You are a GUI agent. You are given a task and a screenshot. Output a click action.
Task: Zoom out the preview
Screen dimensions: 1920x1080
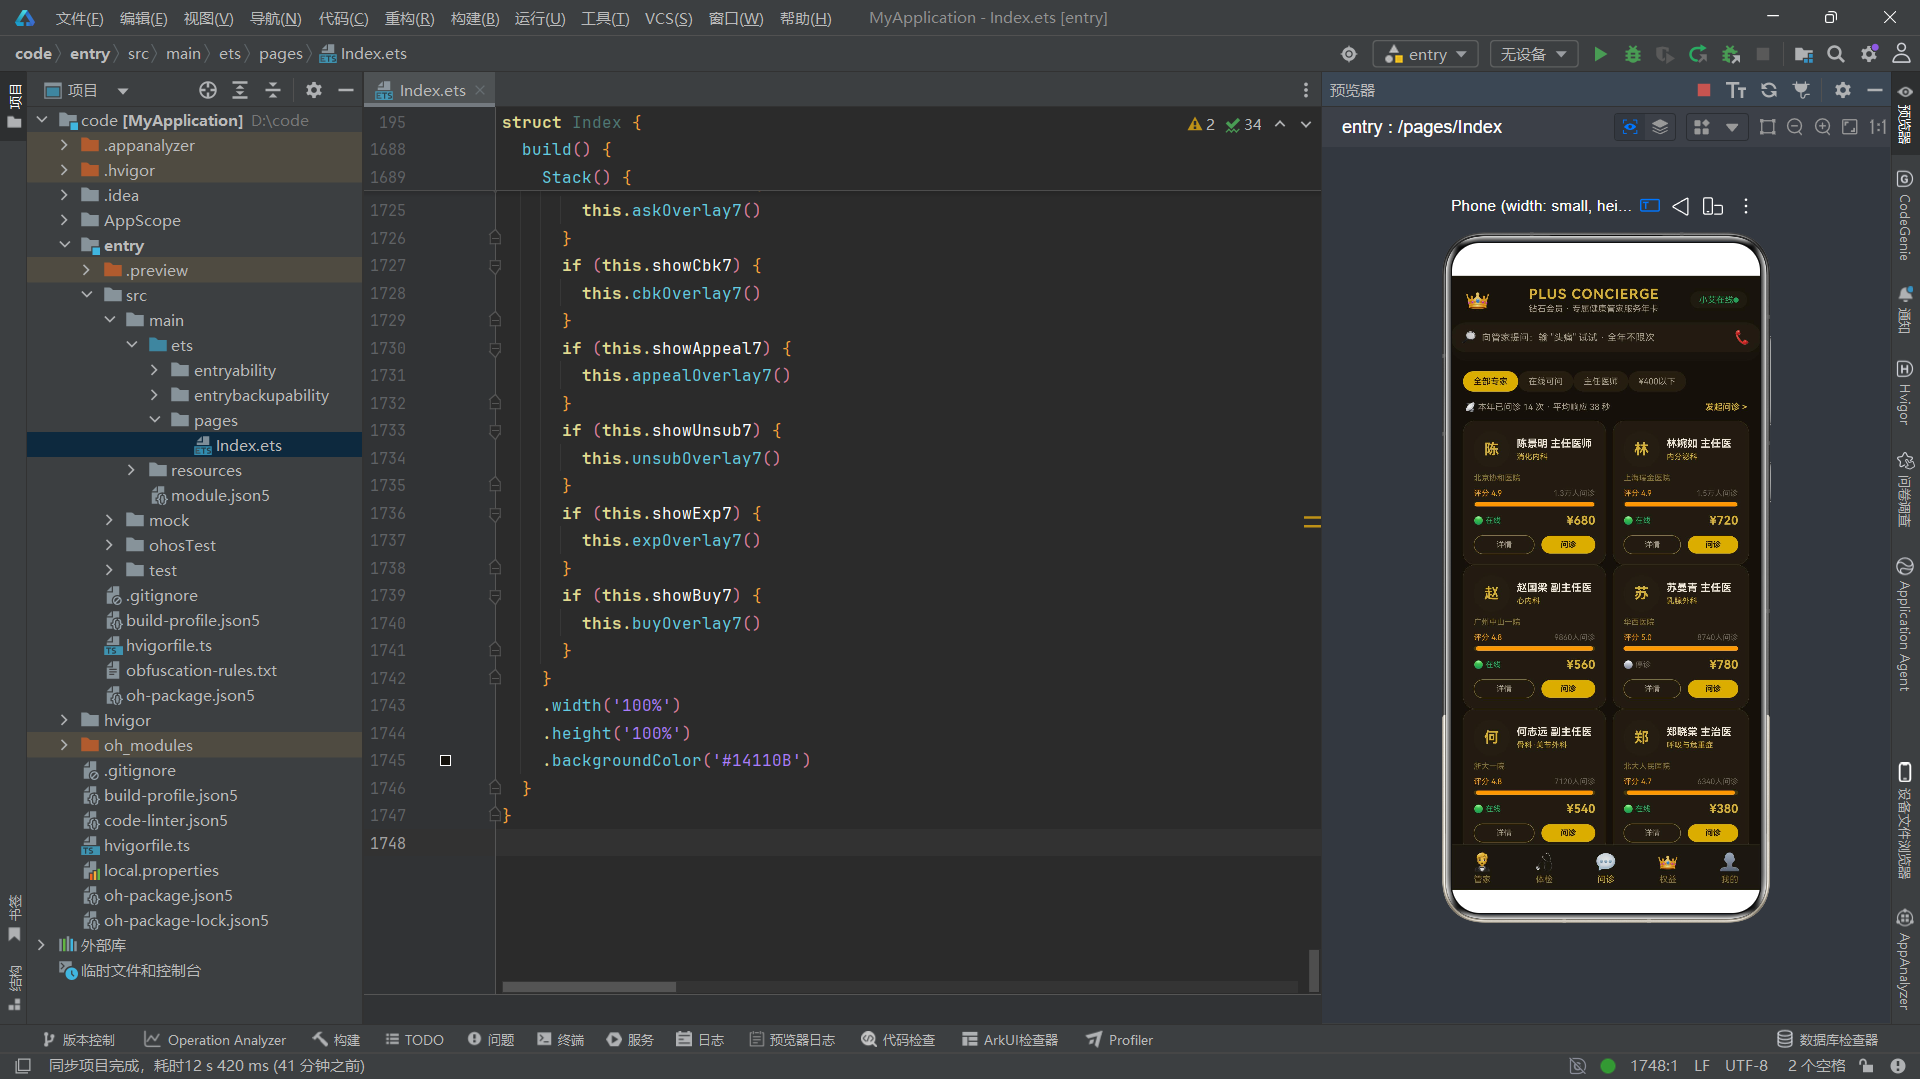(x=1795, y=127)
